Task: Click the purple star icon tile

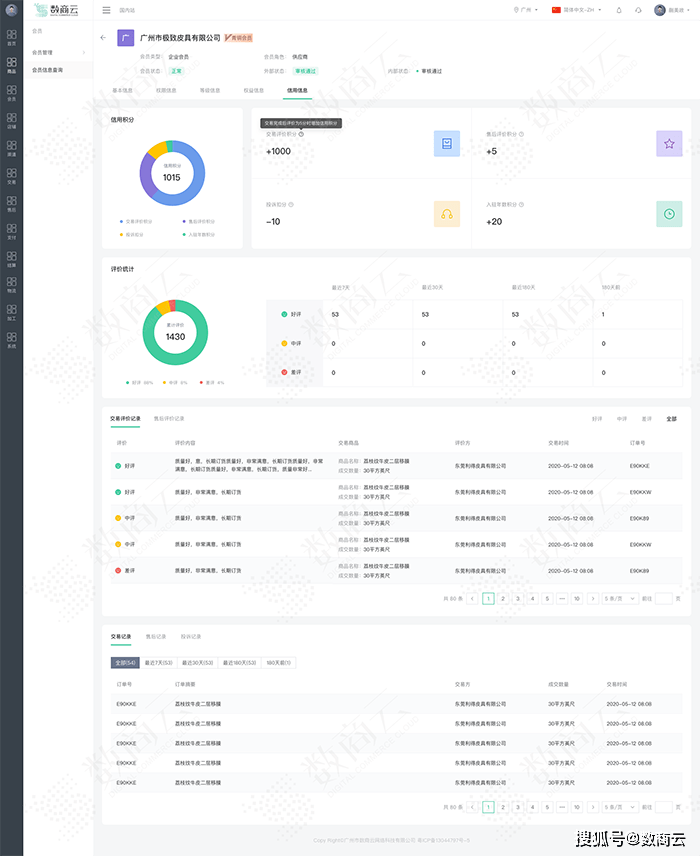Action: point(669,144)
